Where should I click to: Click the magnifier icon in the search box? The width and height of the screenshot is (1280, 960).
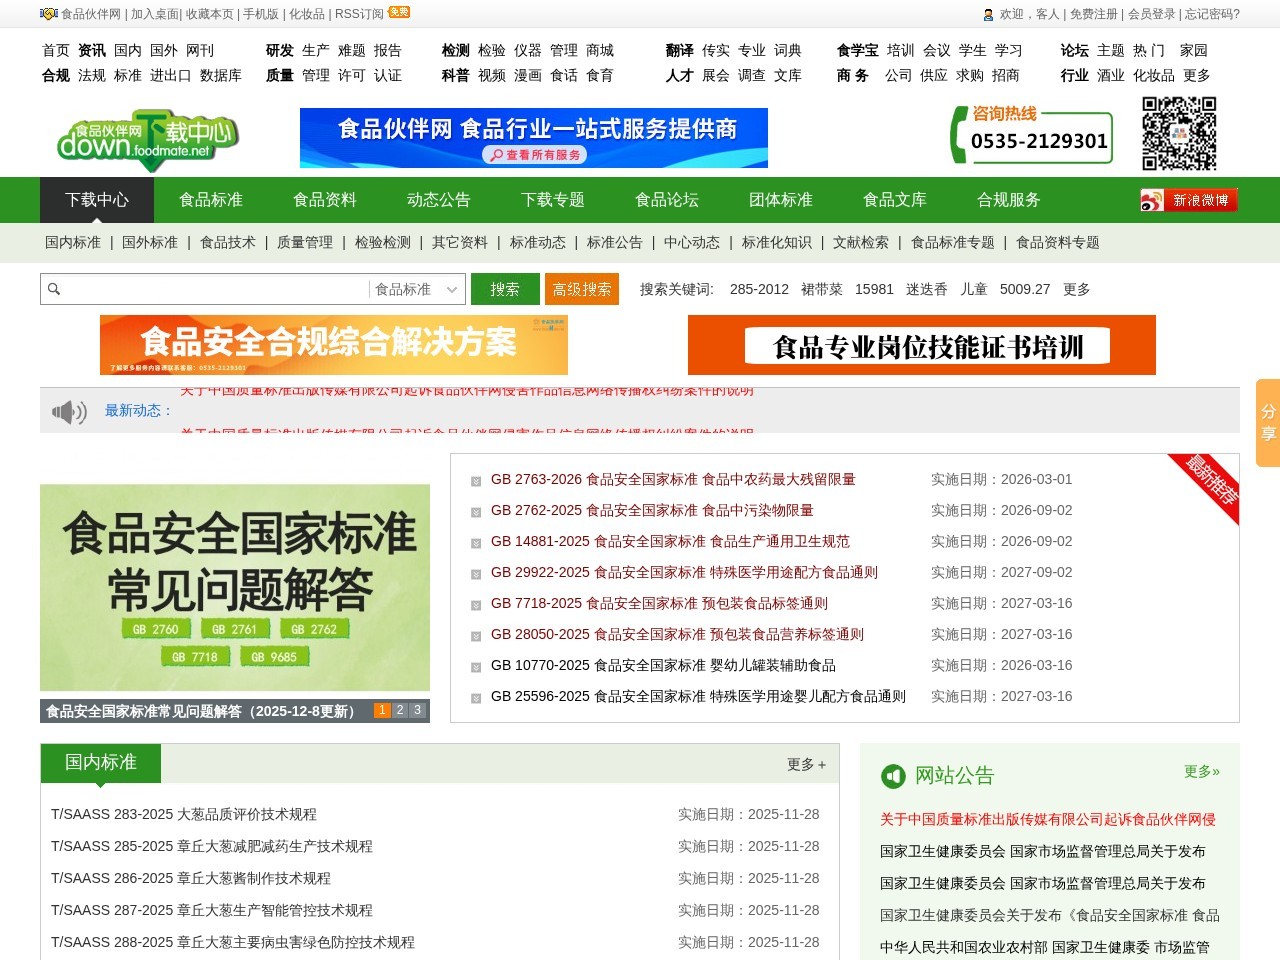pyautogui.click(x=54, y=289)
